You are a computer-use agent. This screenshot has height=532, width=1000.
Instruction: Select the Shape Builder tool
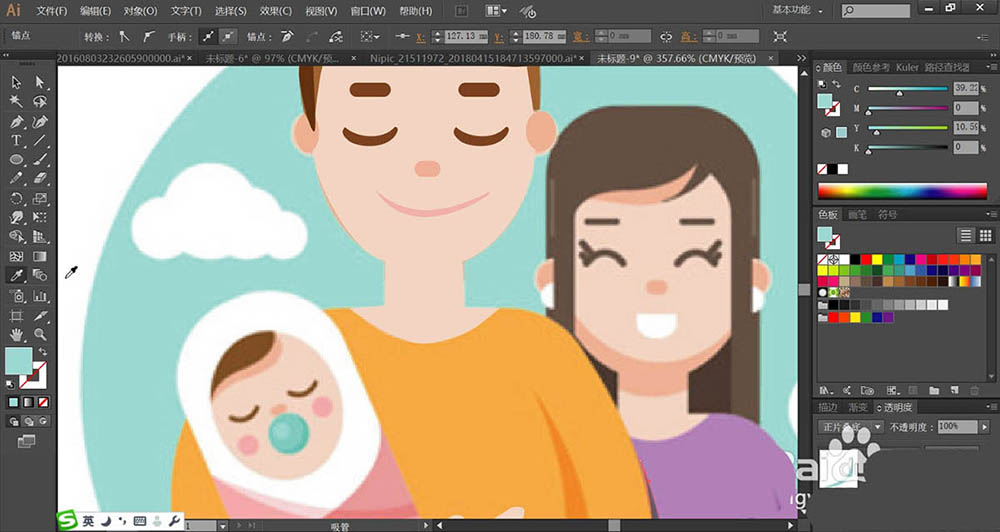point(16,237)
